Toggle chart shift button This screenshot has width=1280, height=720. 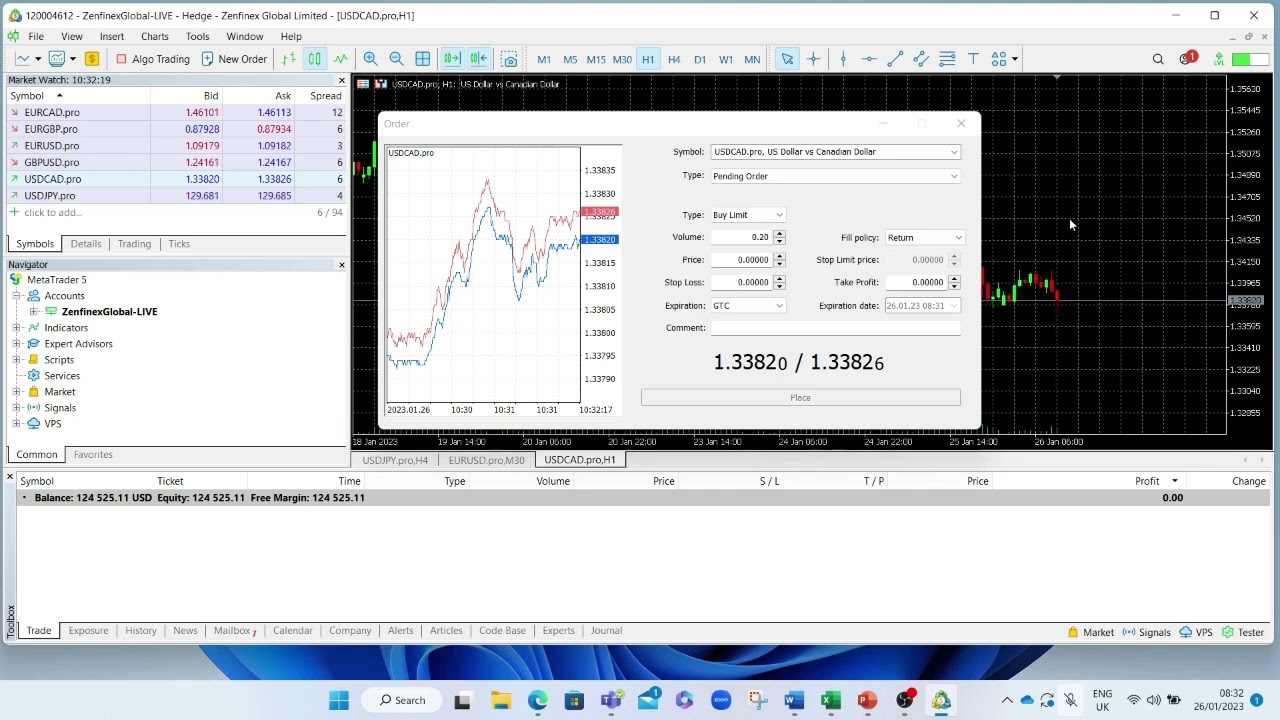(478, 59)
